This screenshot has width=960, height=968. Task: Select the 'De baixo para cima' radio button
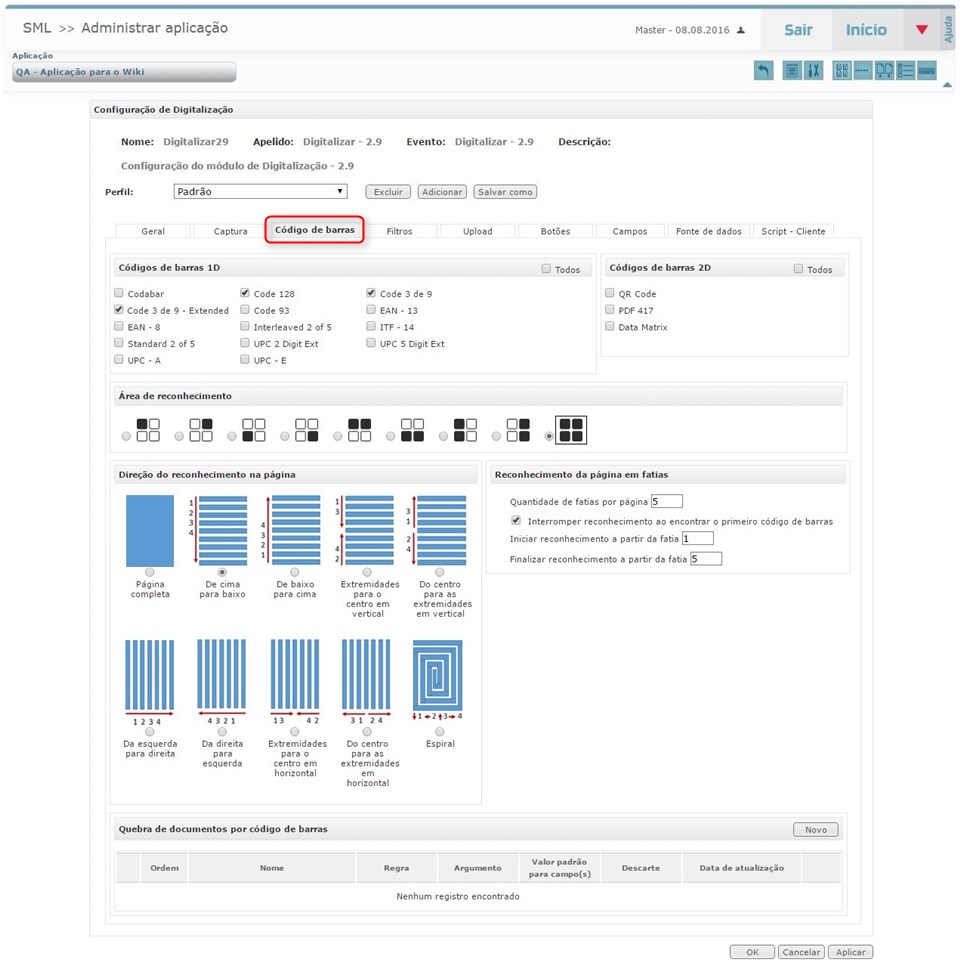295,572
